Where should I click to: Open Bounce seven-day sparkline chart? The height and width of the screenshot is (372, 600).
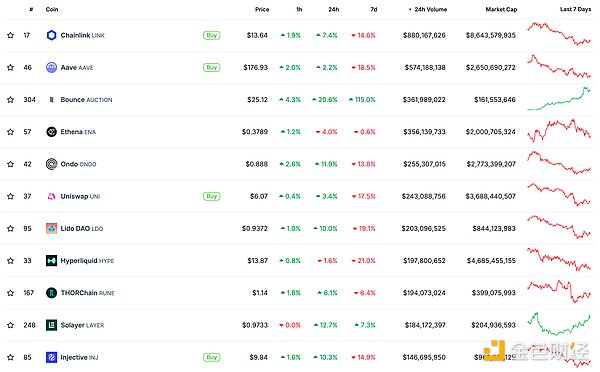(x=559, y=99)
